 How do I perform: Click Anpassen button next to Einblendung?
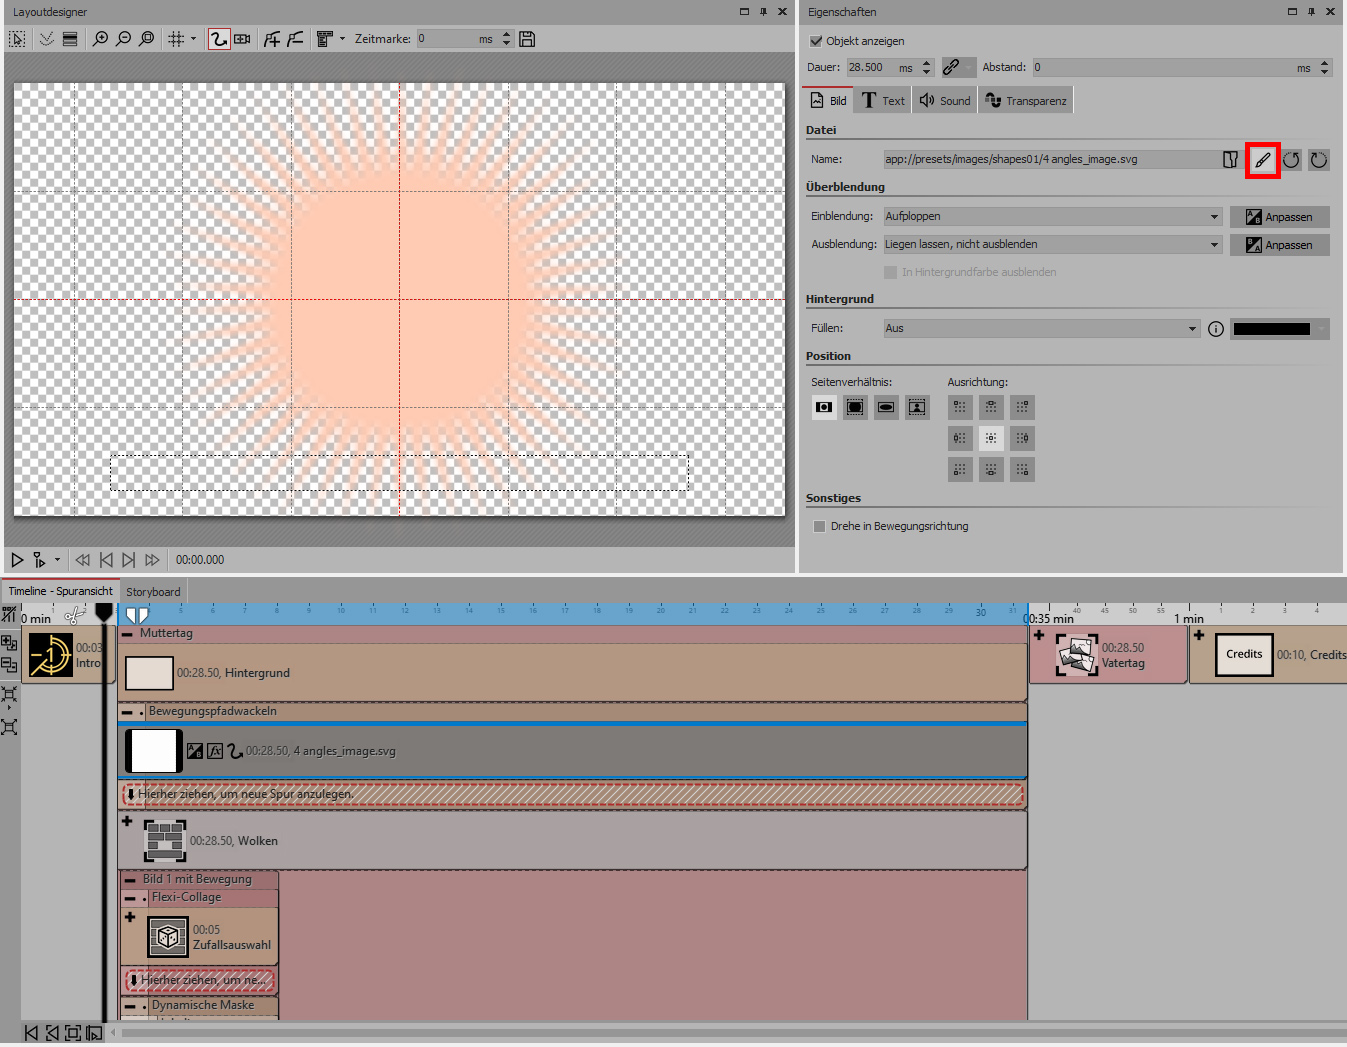click(x=1279, y=217)
